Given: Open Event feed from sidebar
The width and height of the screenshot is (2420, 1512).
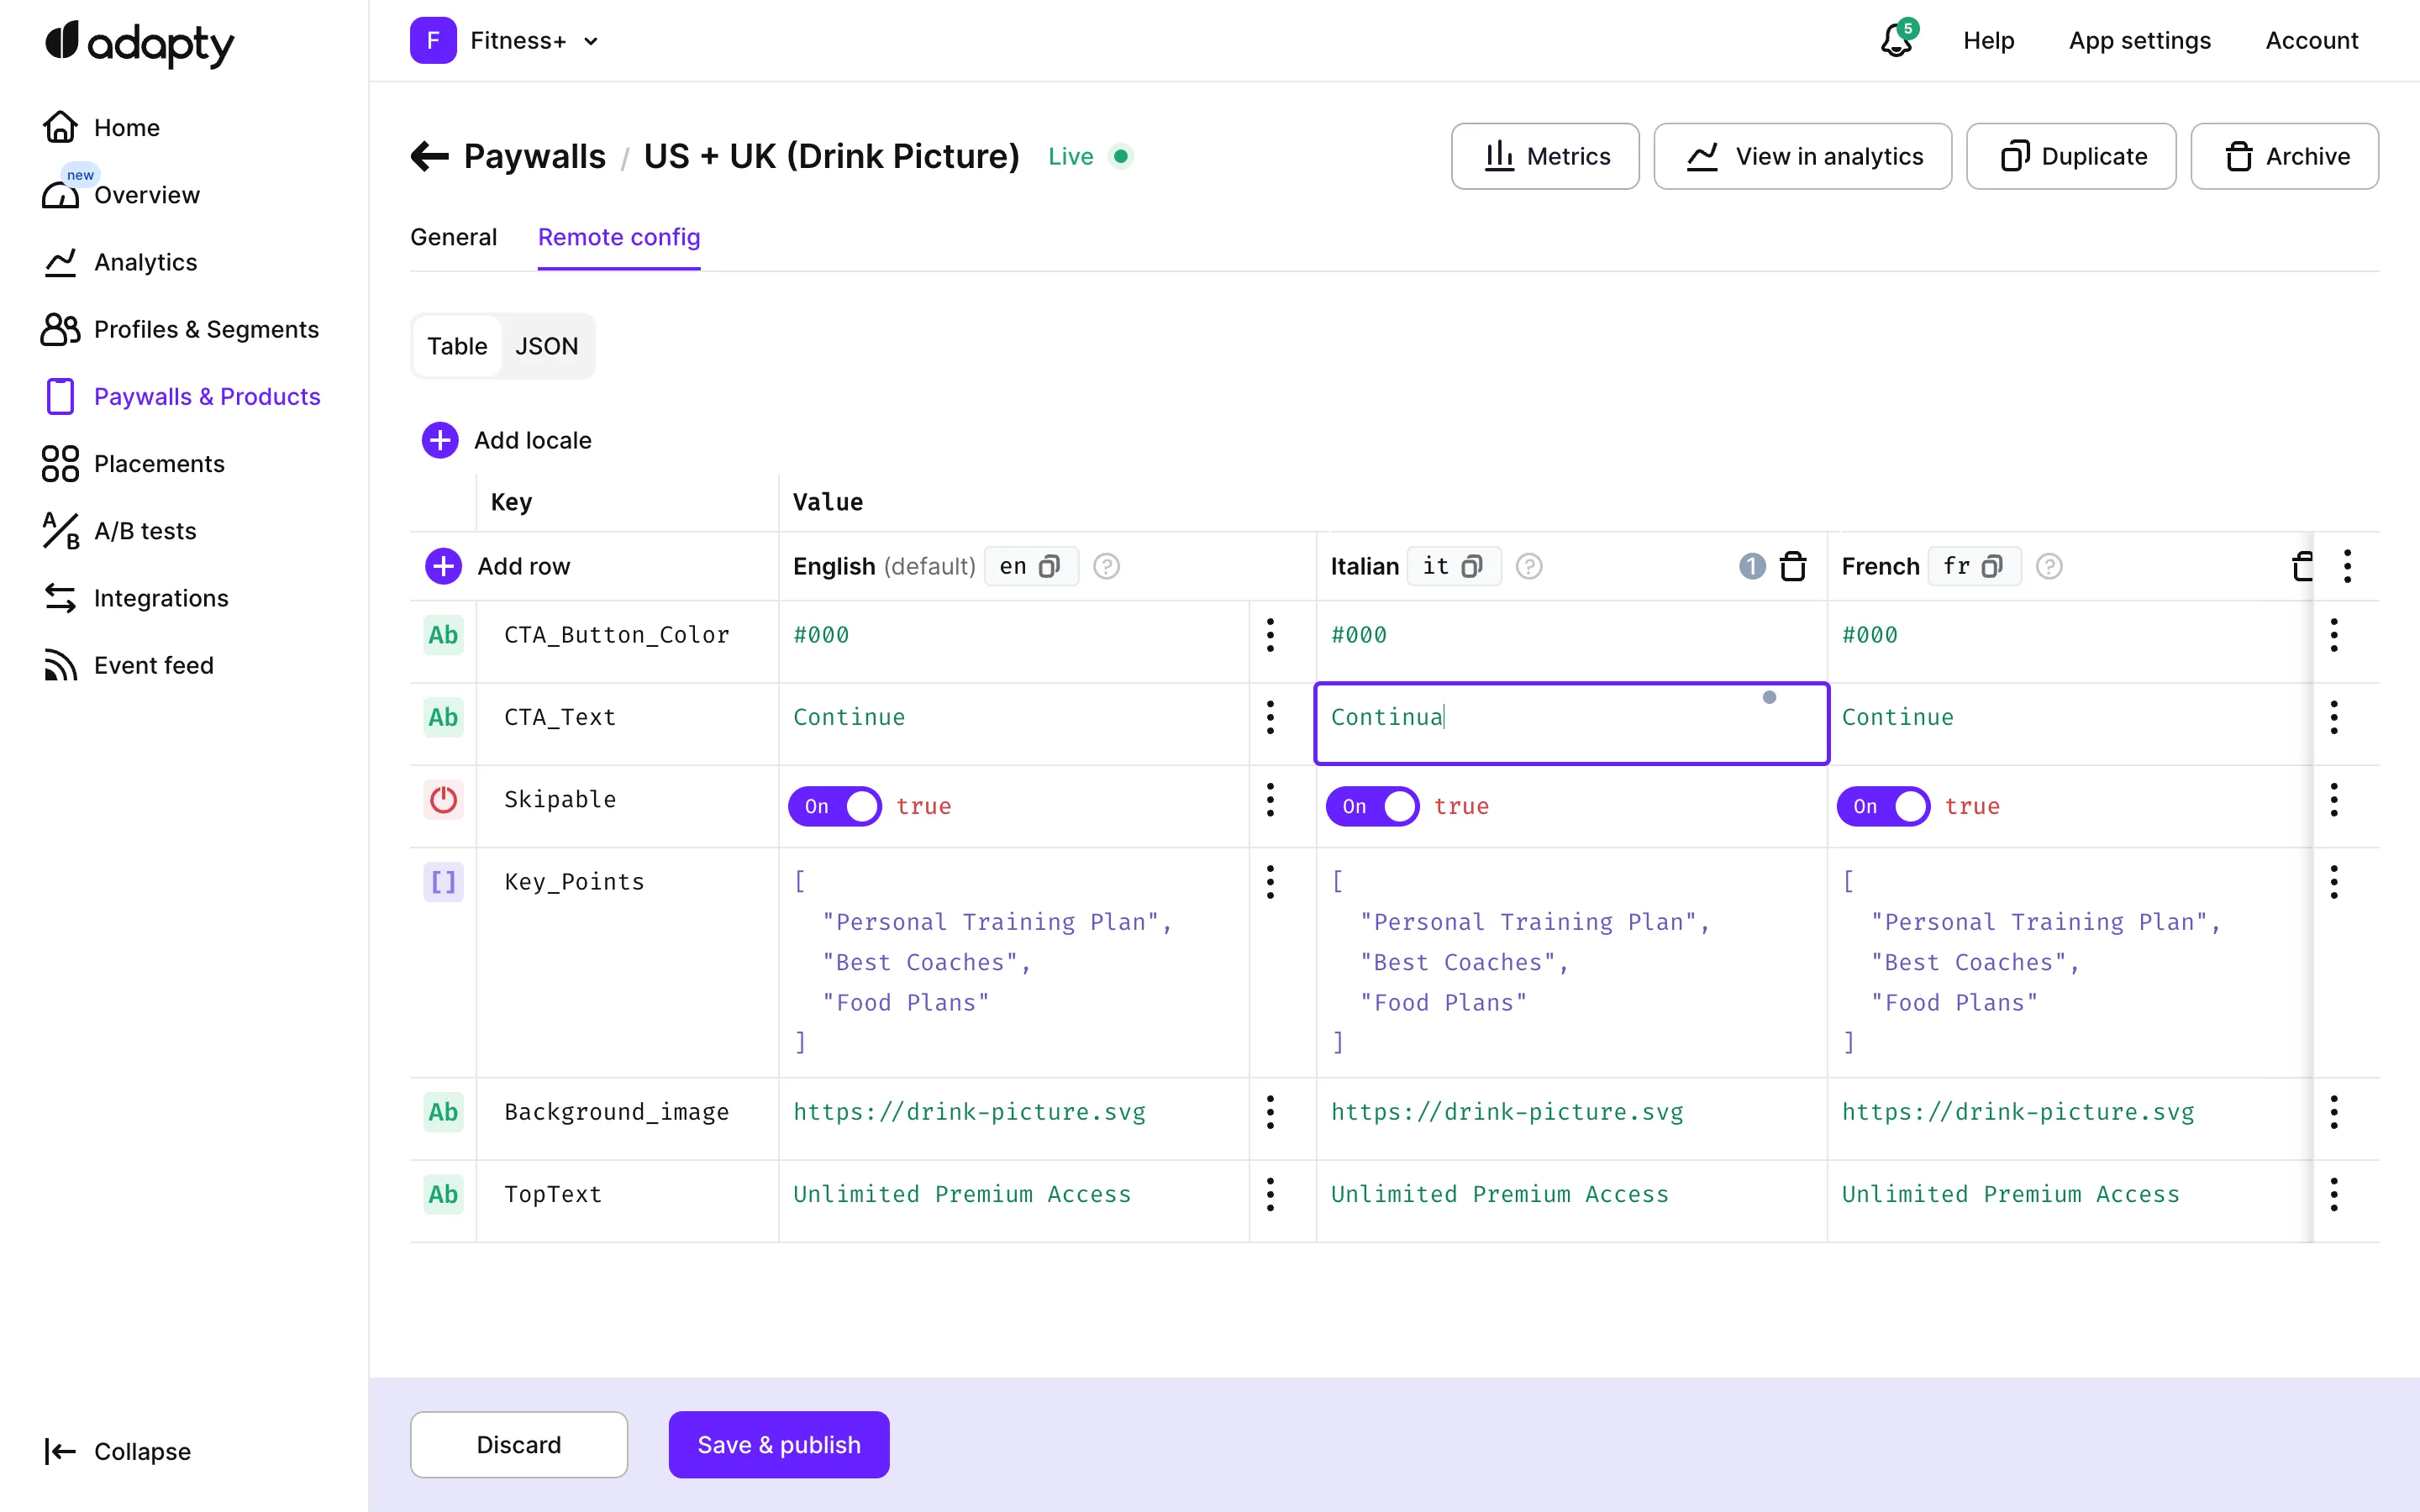Looking at the screenshot, I should (153, 665).
